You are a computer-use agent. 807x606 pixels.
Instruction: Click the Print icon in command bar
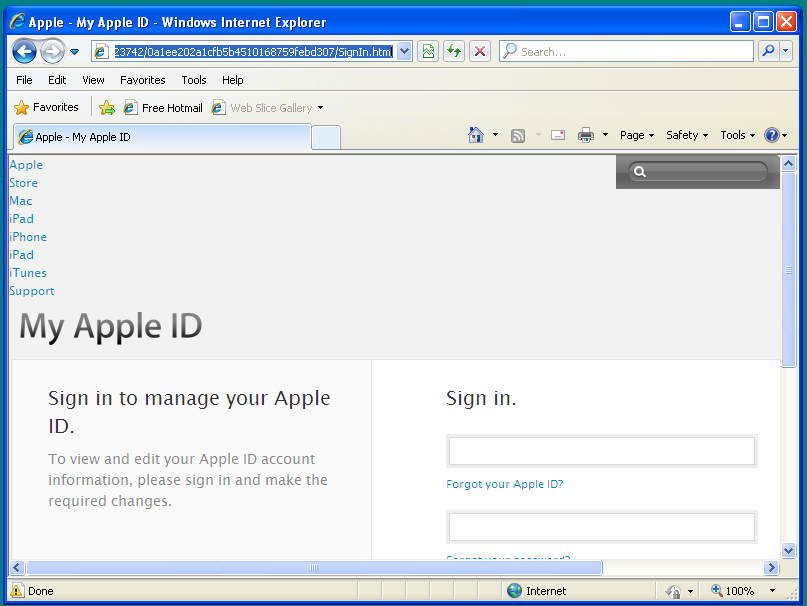pyautogui.click(x=586, y=135)
